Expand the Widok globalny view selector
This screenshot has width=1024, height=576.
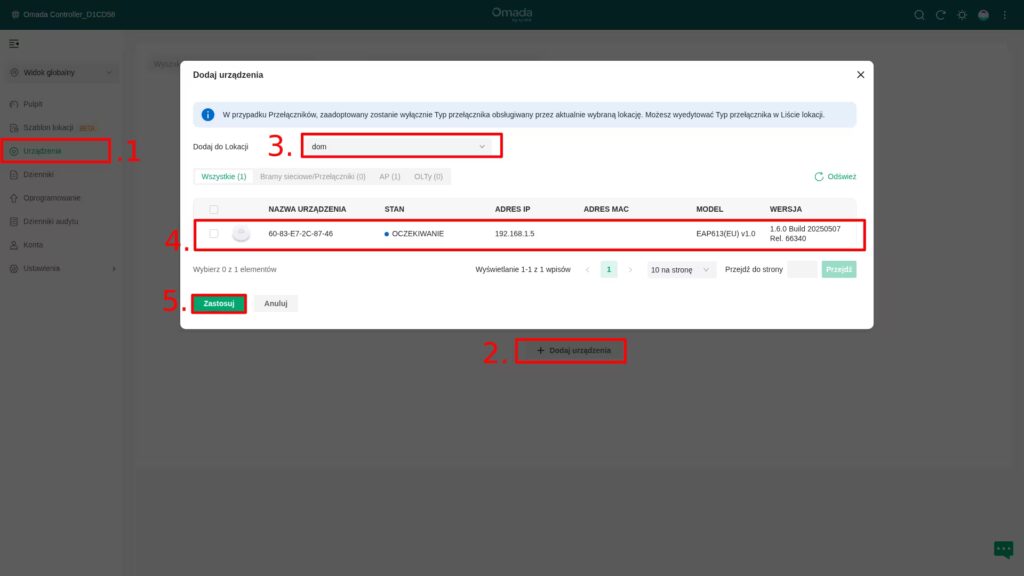pos(62,72)
